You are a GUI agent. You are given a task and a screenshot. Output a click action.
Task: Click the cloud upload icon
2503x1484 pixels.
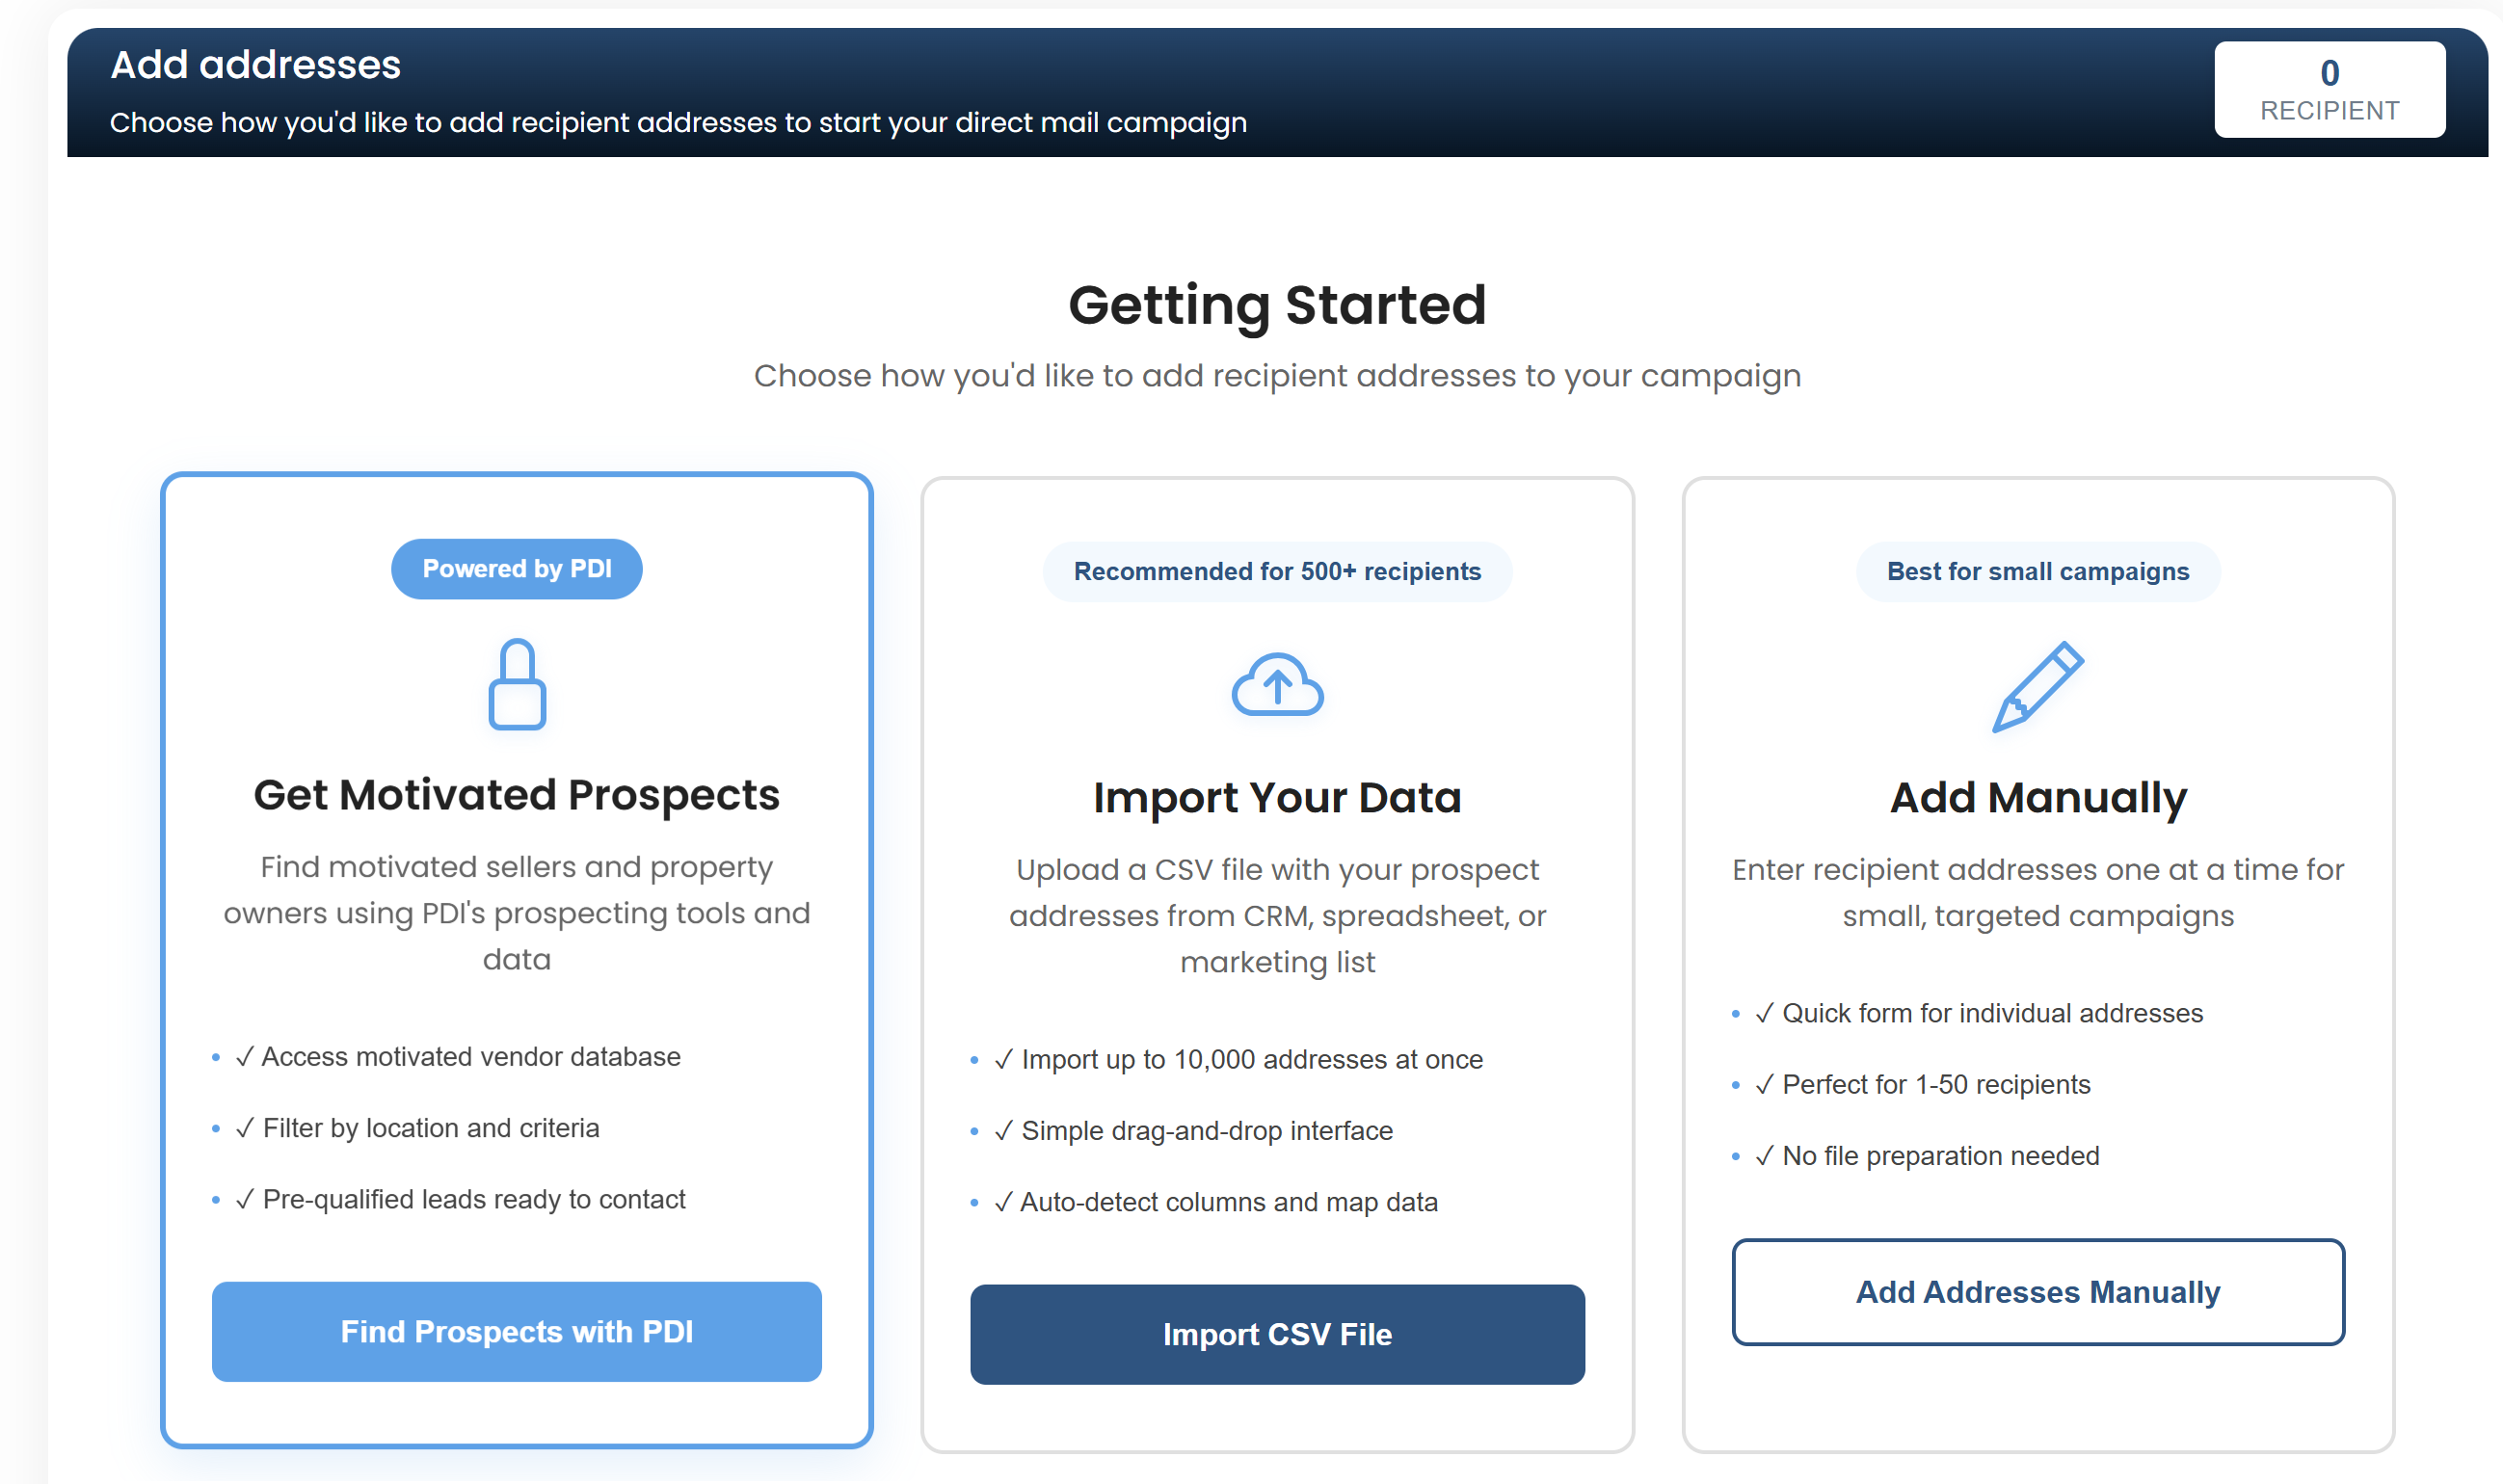point(1277,686)
